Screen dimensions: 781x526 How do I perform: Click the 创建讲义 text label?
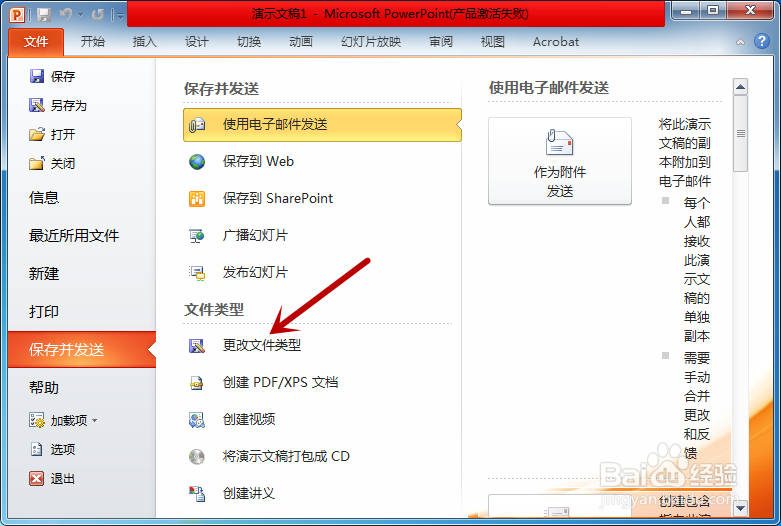[249, 493]
